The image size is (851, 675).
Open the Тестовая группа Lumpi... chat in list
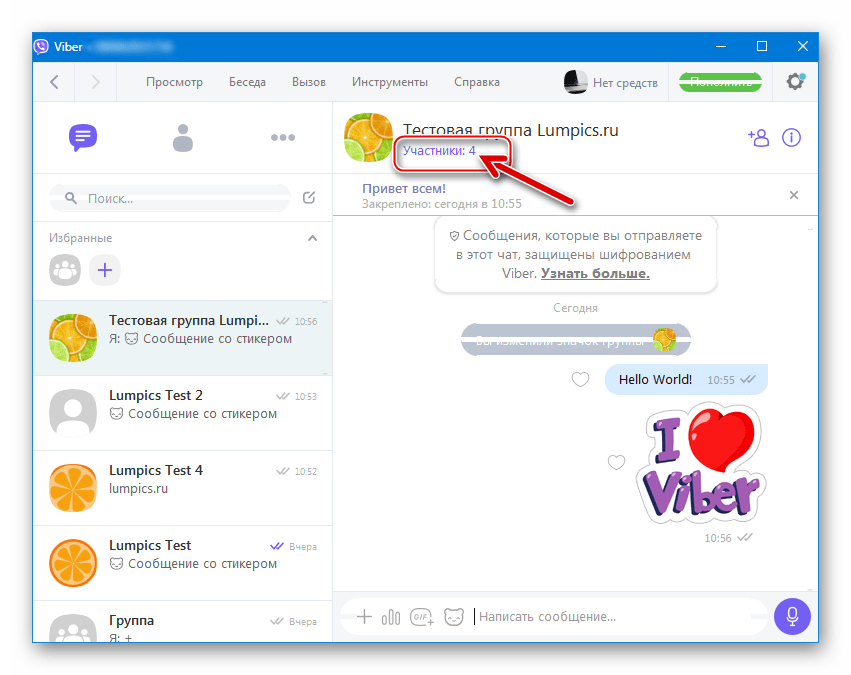tap(182, 338)
